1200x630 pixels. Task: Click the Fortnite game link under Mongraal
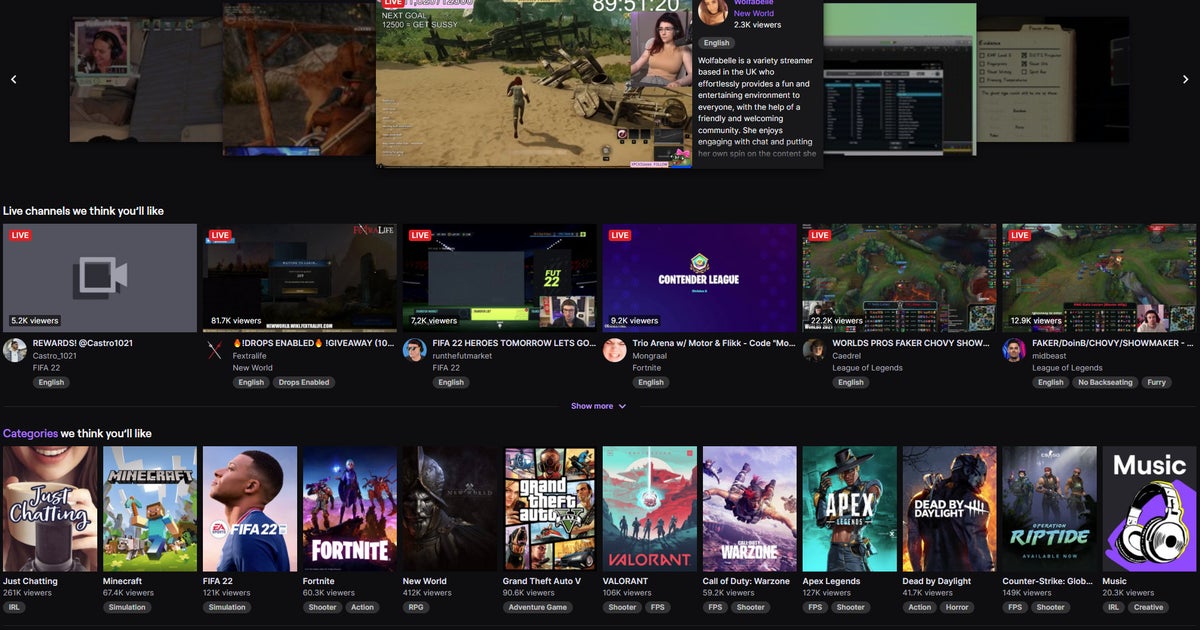646,368
